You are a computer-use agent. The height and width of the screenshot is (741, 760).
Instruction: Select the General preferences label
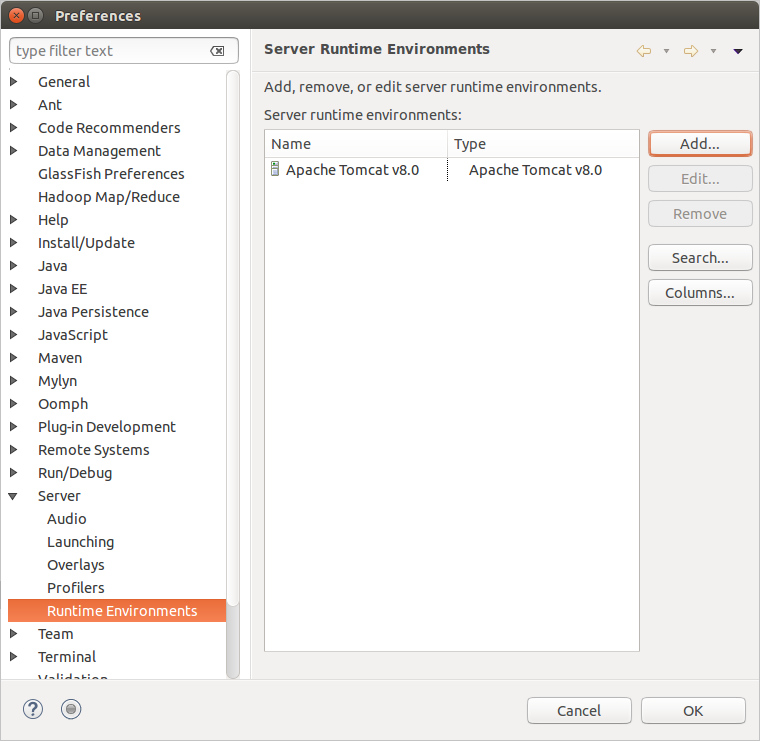coord(64,82)
